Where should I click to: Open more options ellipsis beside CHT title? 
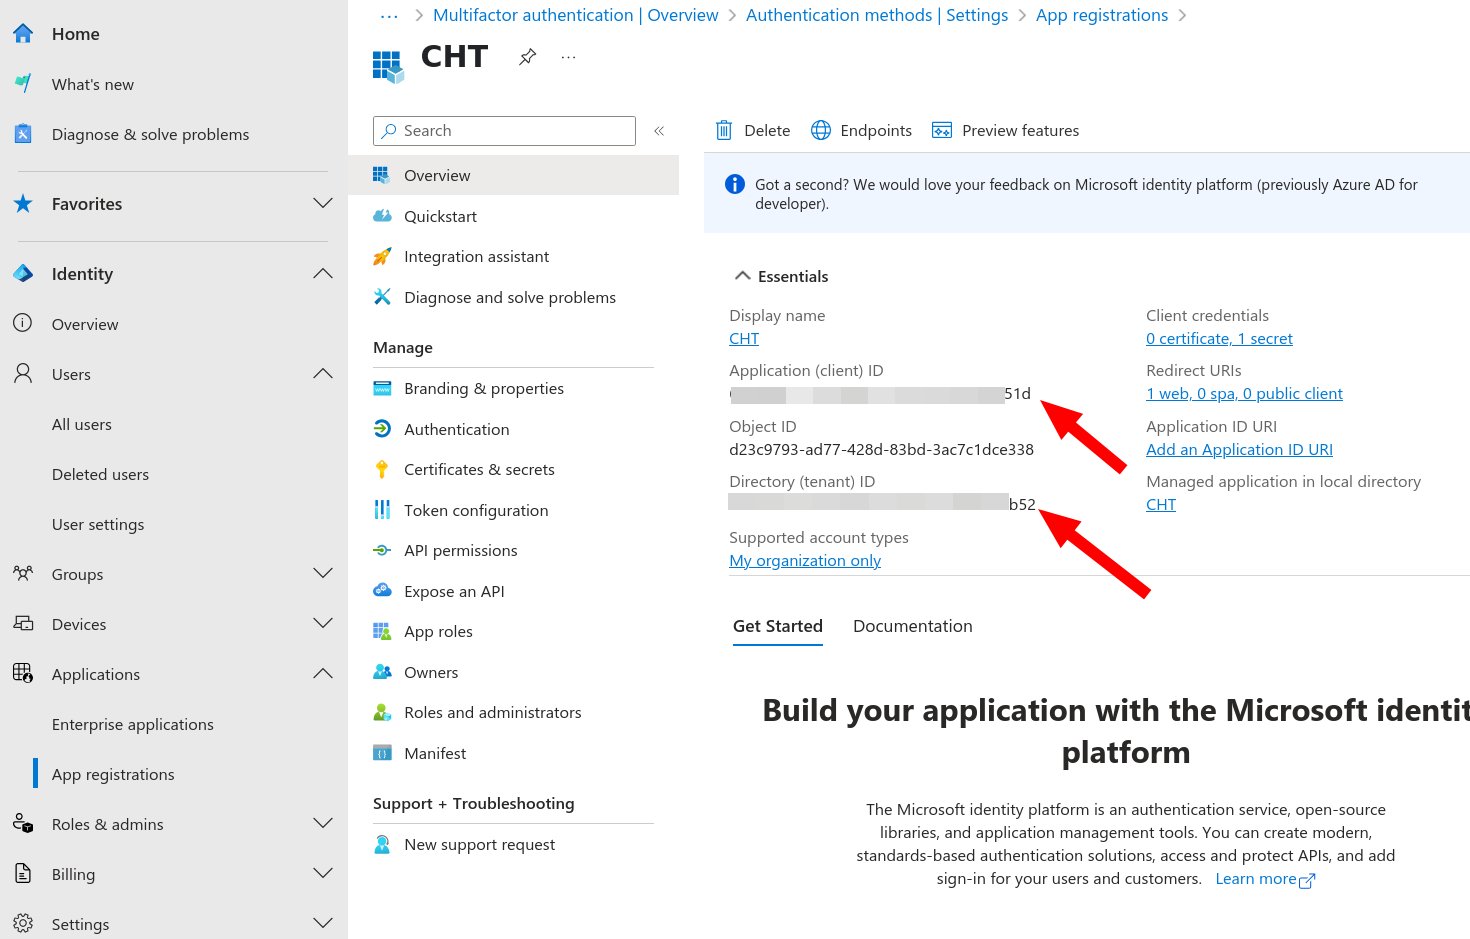click(x=568, y=57)
